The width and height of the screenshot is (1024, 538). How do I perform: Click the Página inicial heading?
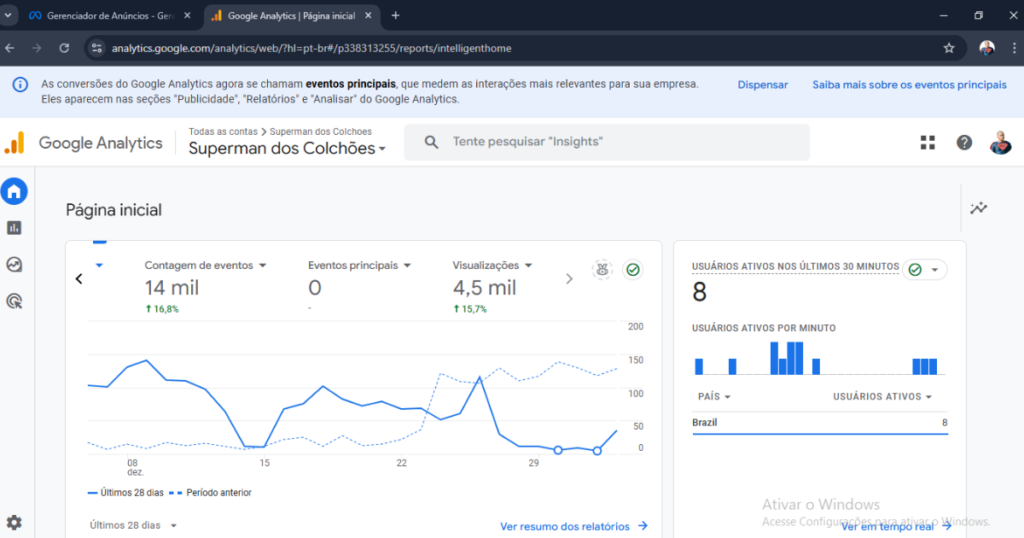coord(114,210)
